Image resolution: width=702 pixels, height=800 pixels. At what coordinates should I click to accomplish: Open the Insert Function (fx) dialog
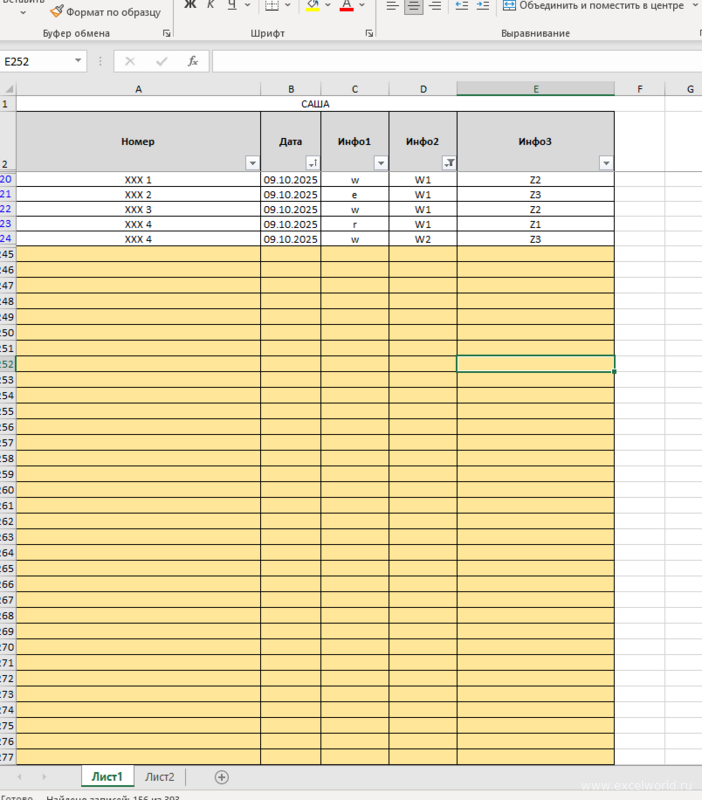pos(193,61)
